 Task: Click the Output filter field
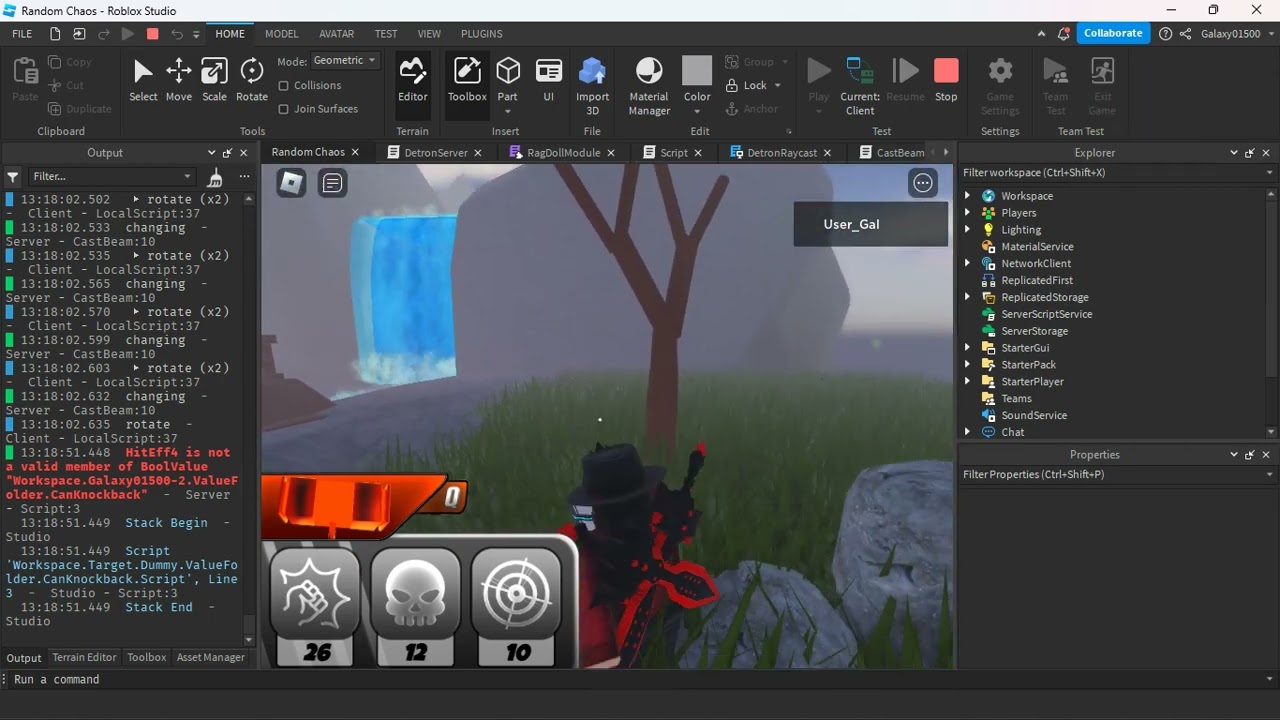[111, 176]
